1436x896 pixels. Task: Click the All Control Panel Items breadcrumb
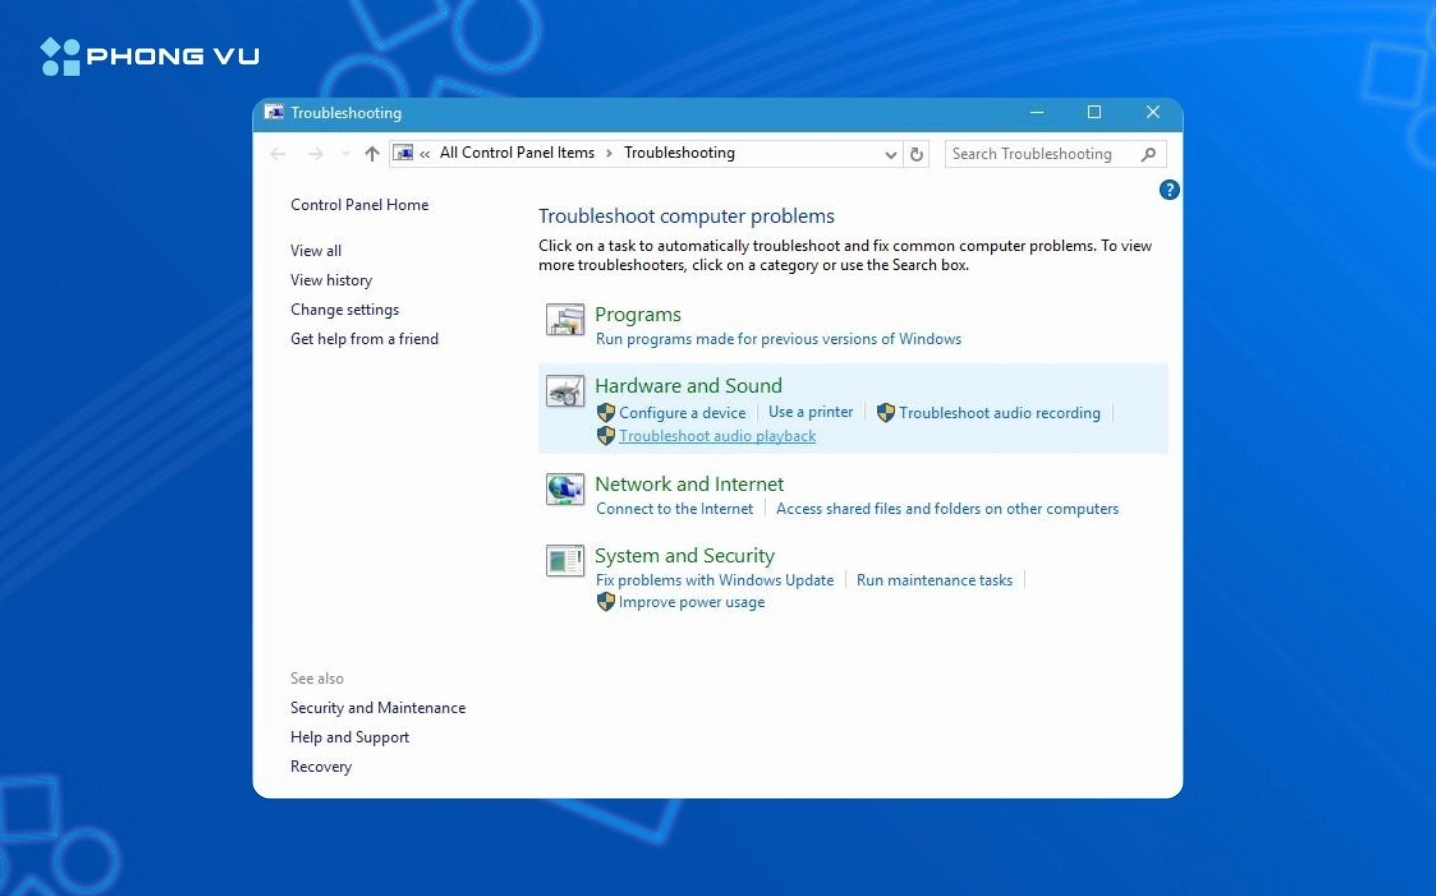[x=517, y=153]
